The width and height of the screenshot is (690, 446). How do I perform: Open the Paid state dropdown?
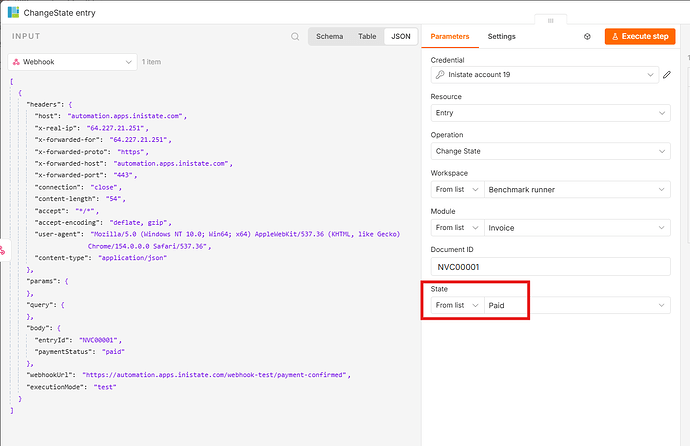577,305
